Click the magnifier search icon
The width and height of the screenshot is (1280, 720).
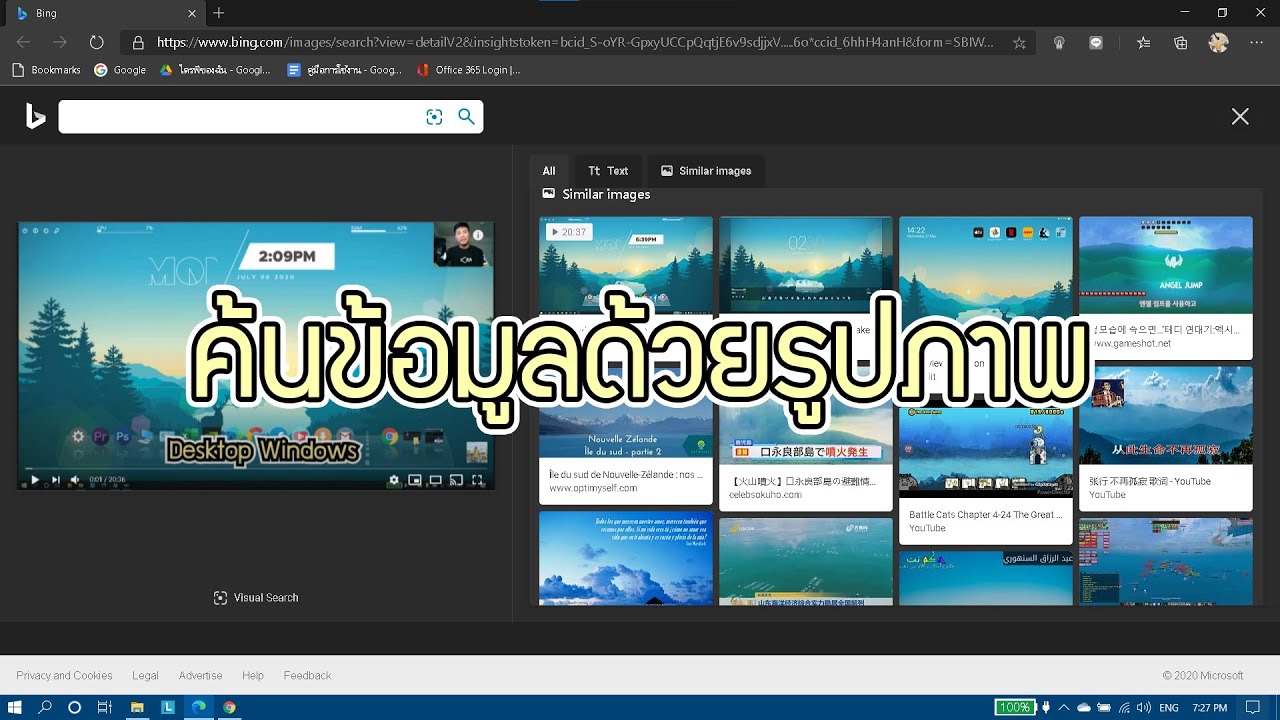[x=466, y=117]
